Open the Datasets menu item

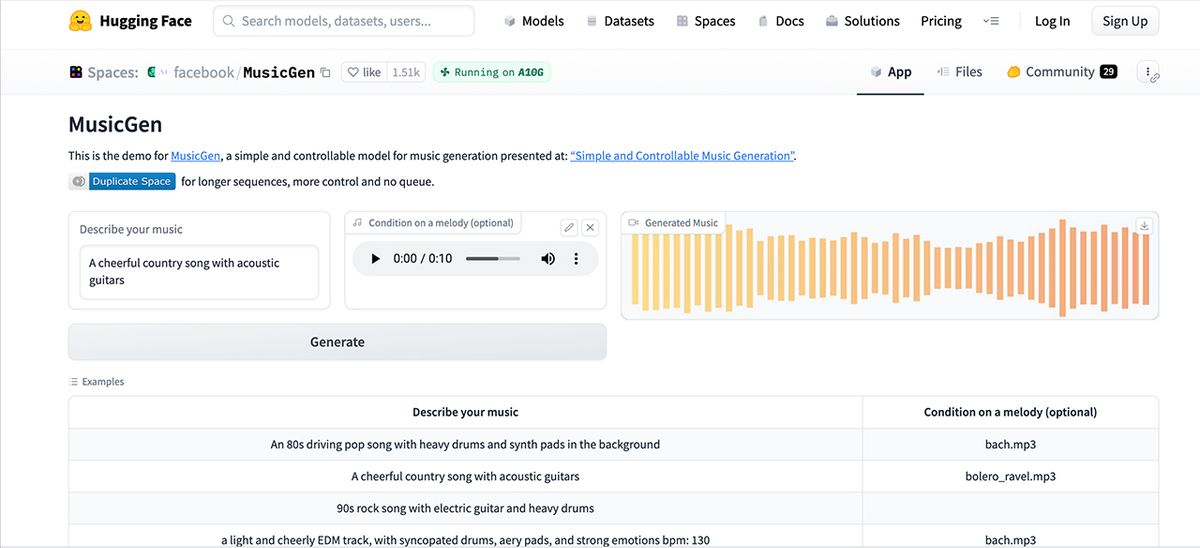click(x=619, y=21)
